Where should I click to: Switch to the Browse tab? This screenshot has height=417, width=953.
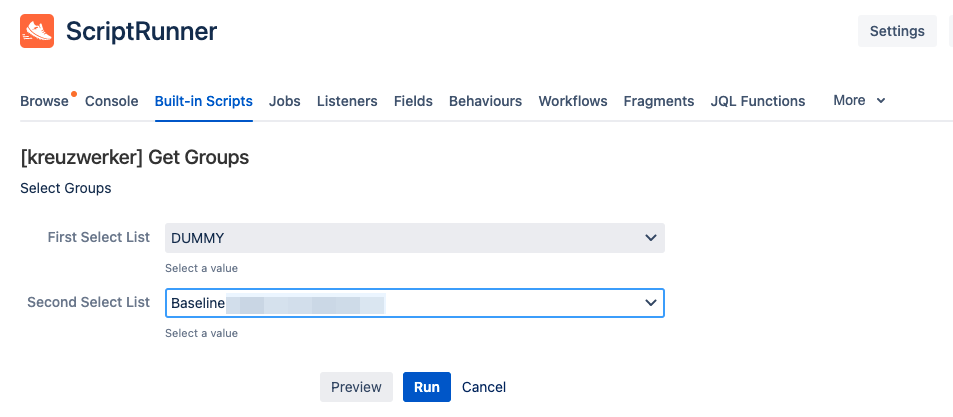pyautogui.click(x=44, y=101)
